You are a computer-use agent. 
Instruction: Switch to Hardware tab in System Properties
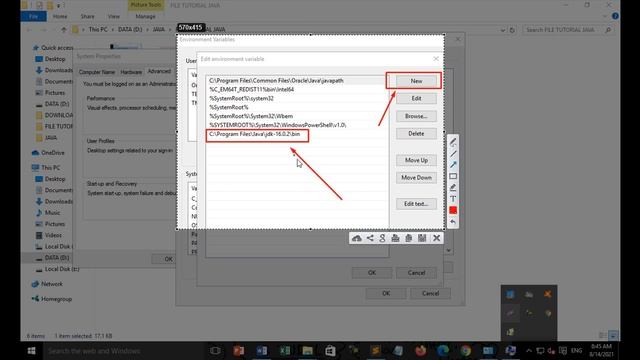(x=131, y=72)
